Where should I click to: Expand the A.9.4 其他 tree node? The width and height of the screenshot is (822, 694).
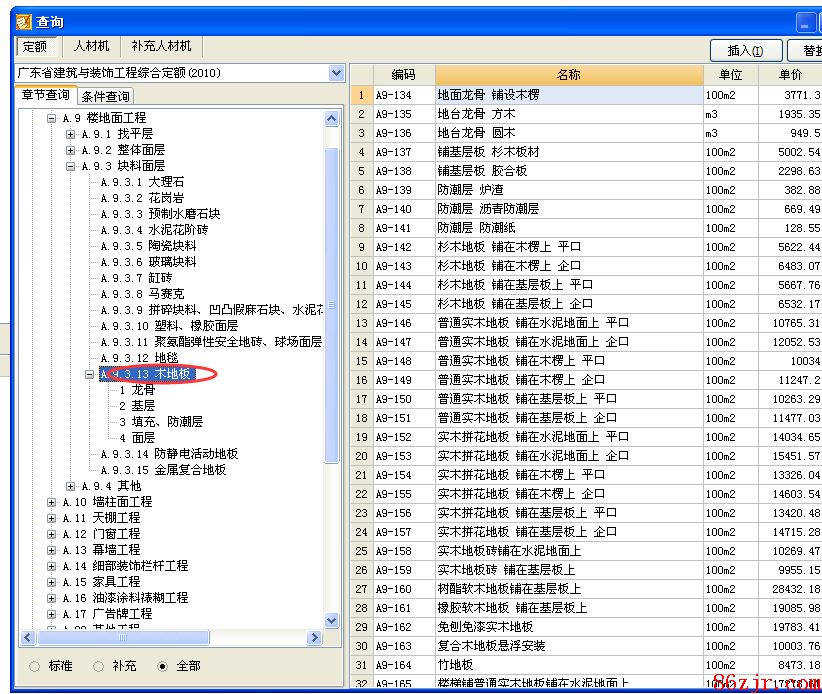pos(71,486)
